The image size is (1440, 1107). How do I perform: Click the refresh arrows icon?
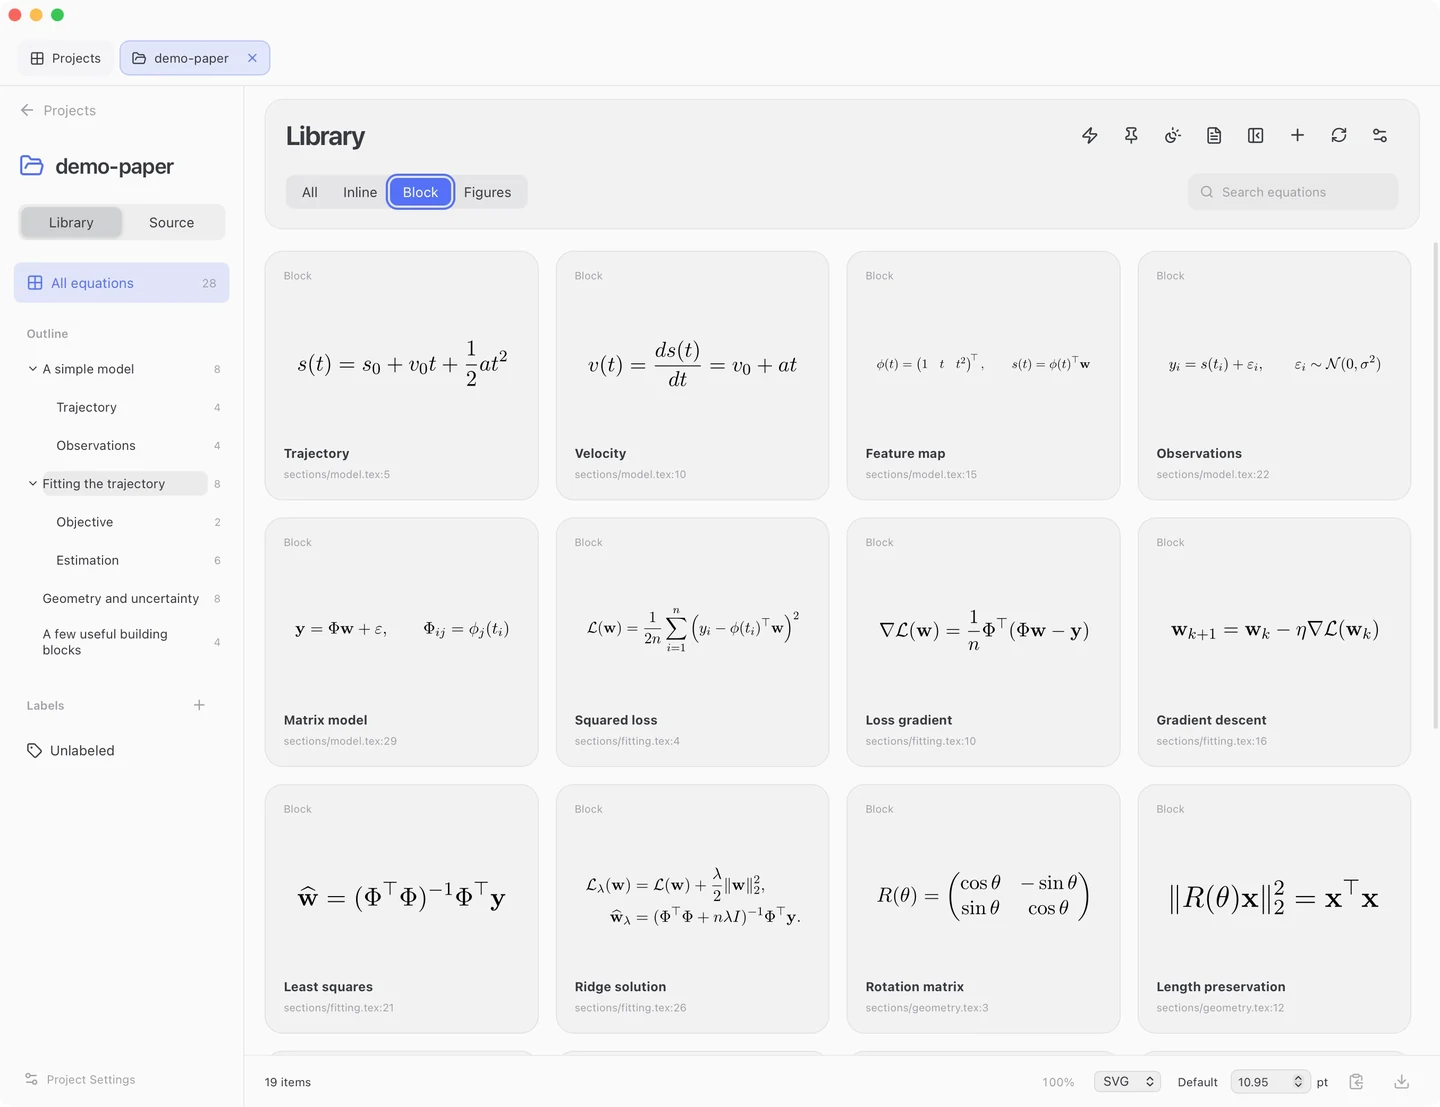1339,135
